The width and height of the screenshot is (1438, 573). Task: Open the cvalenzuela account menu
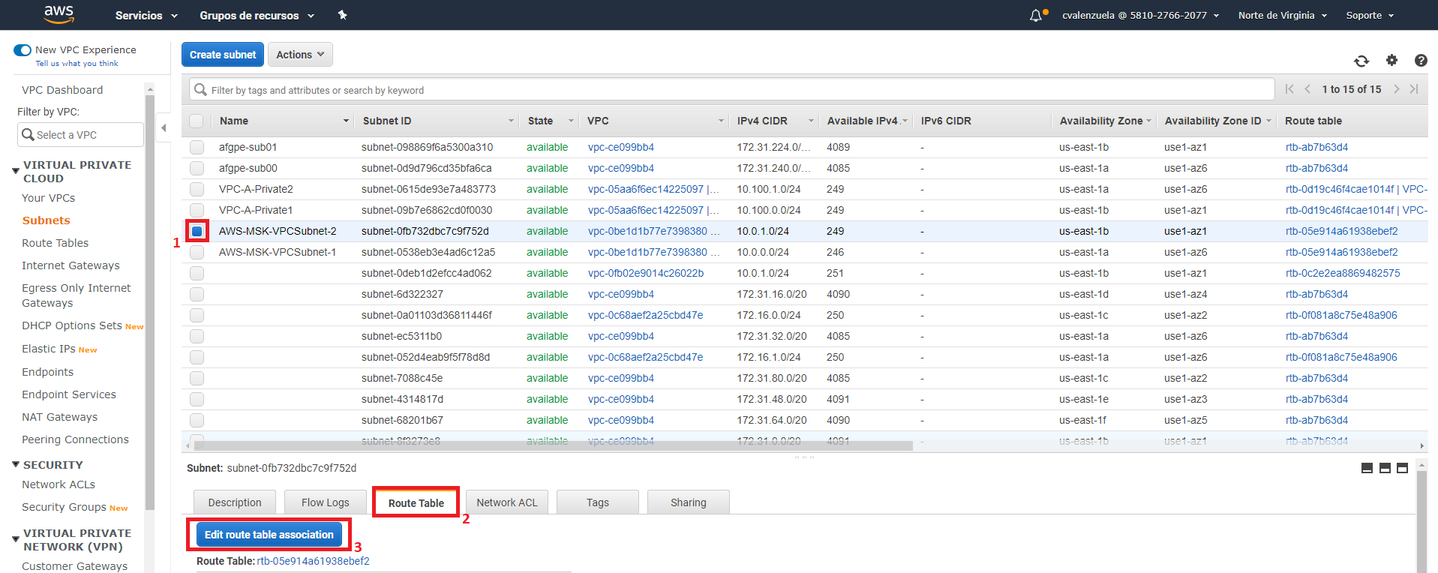(1141, 16)
